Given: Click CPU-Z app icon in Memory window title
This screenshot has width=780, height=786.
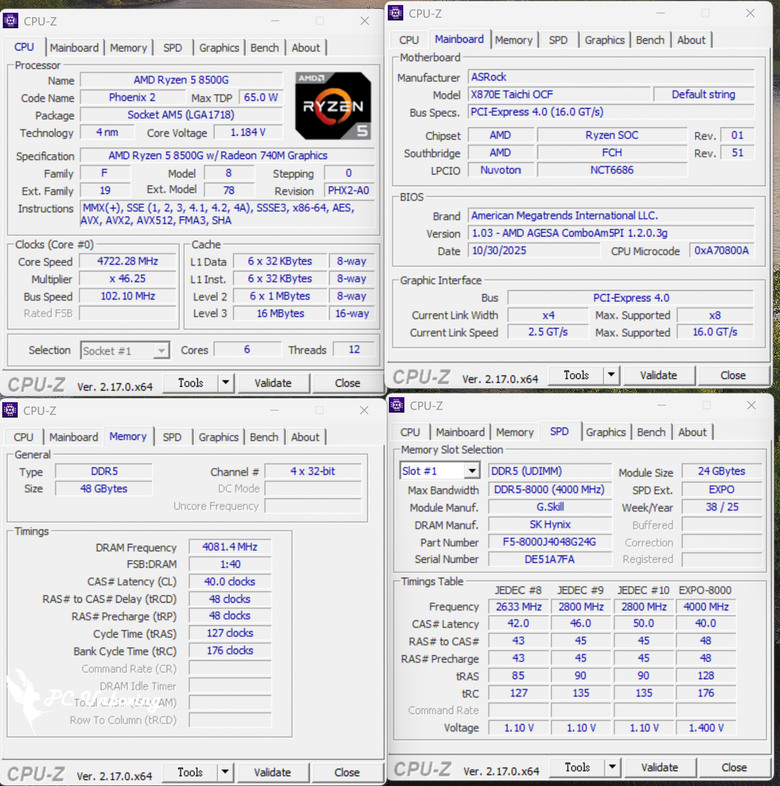Looking at the screenshot, I should pyautogui.click(x=10, y=410).
